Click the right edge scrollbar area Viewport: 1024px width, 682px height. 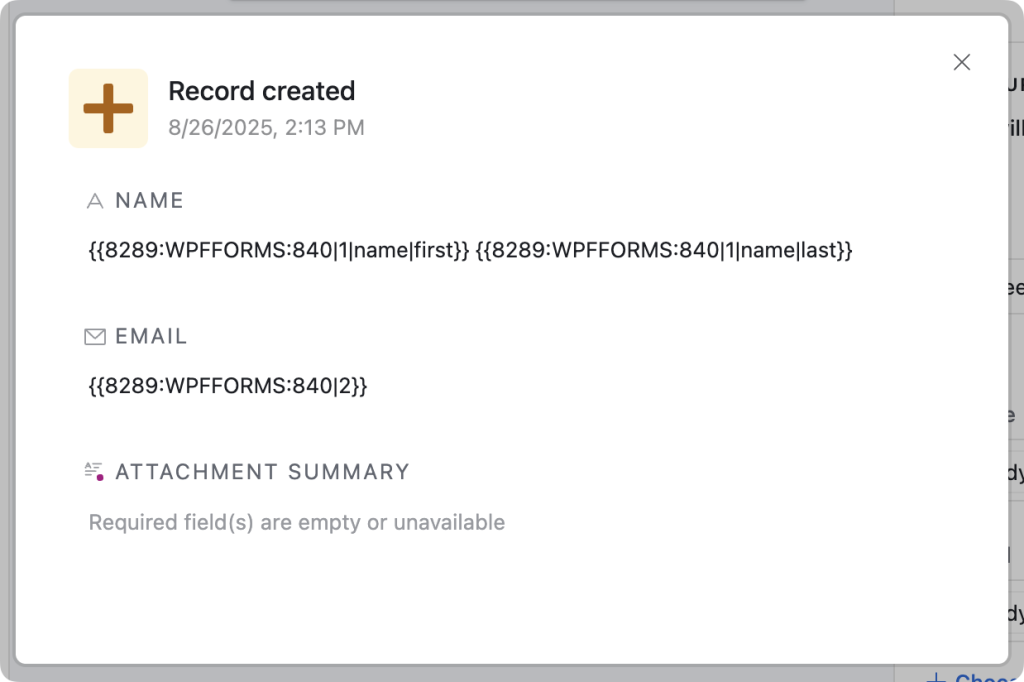click(x=1019, y=340)
